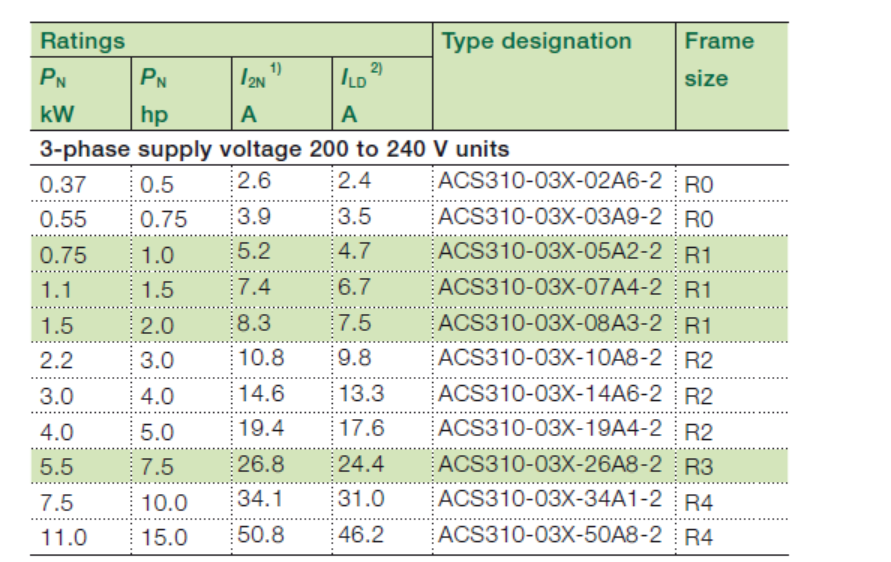Select type designation ACS310-03X-07A4-2
The height and width of the screenshot is (562, 891).
[550, 287]
